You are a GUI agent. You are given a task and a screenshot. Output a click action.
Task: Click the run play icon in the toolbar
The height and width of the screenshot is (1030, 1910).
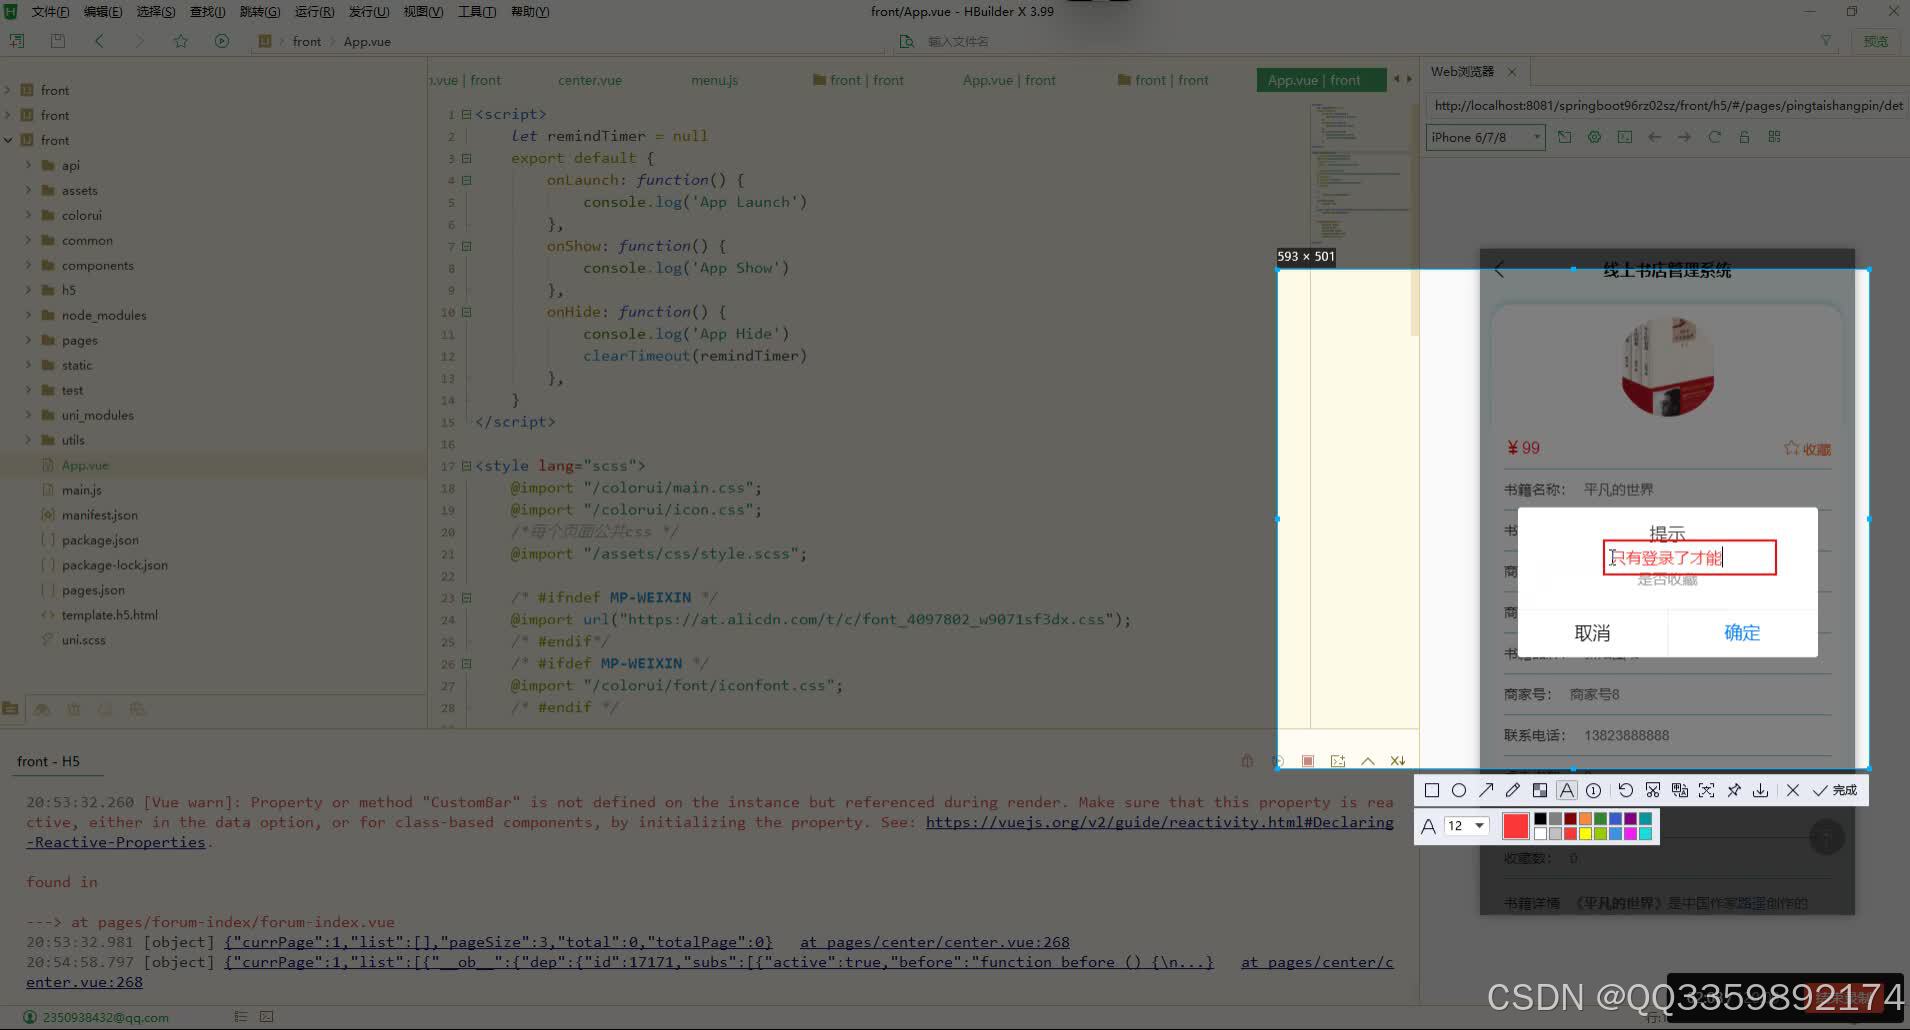click(222, 41)
